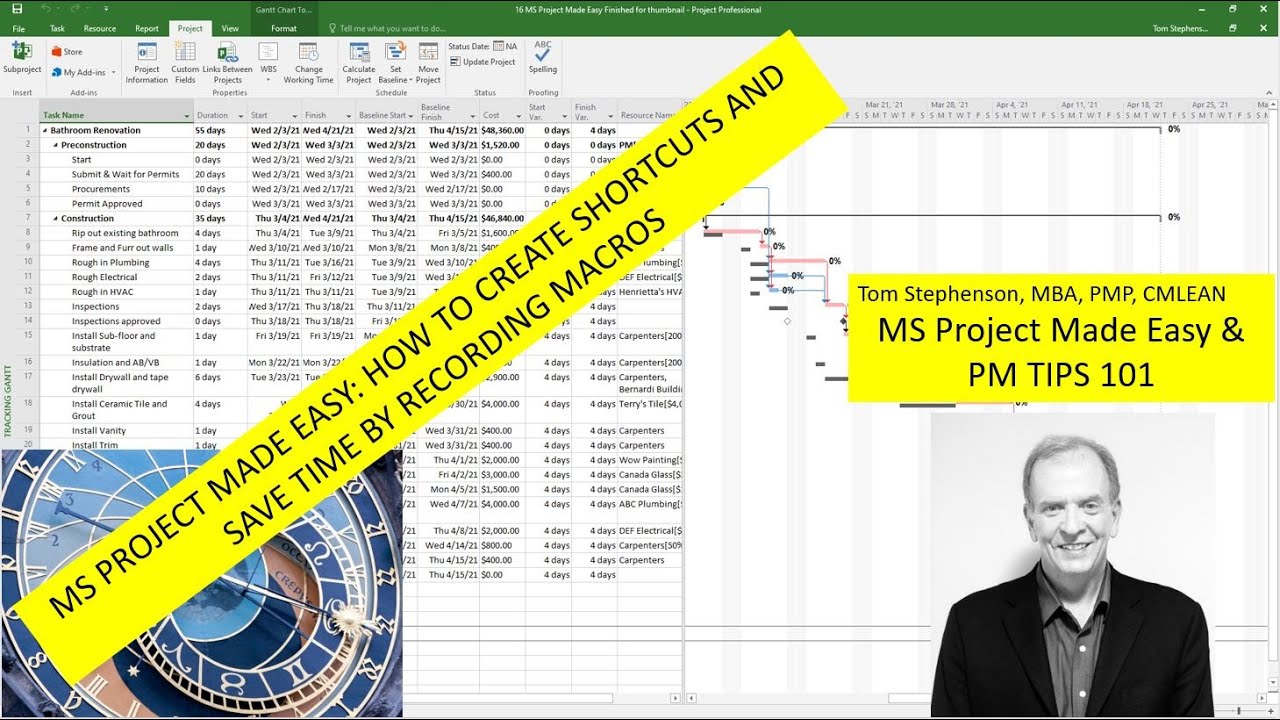Open the Set Baseline dropdown
The height and width of the screenshot is (720, 1280).
point(395,63)
